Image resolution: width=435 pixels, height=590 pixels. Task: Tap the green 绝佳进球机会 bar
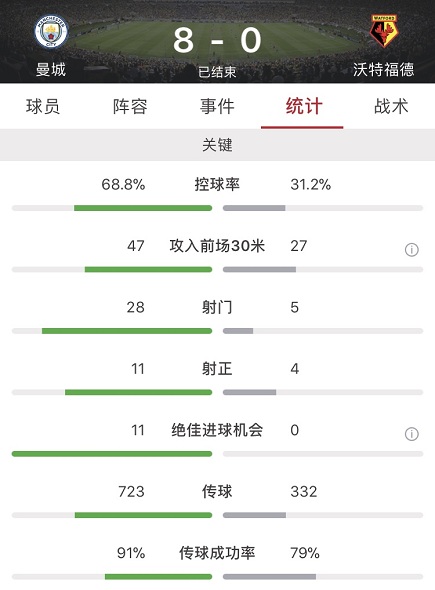point(112,454)
